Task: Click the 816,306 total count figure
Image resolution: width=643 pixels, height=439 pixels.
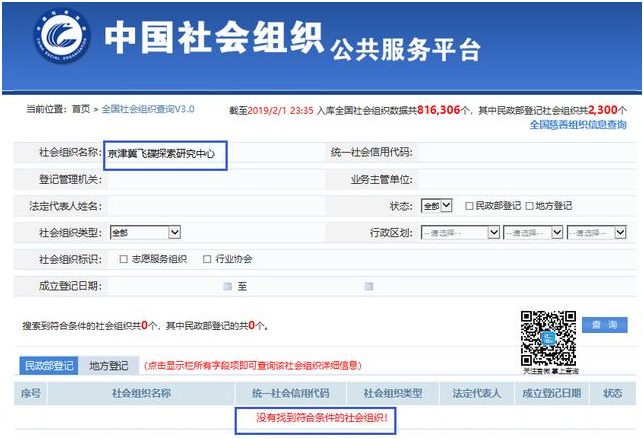Action: pyautogui.click(x=438, y=110)
